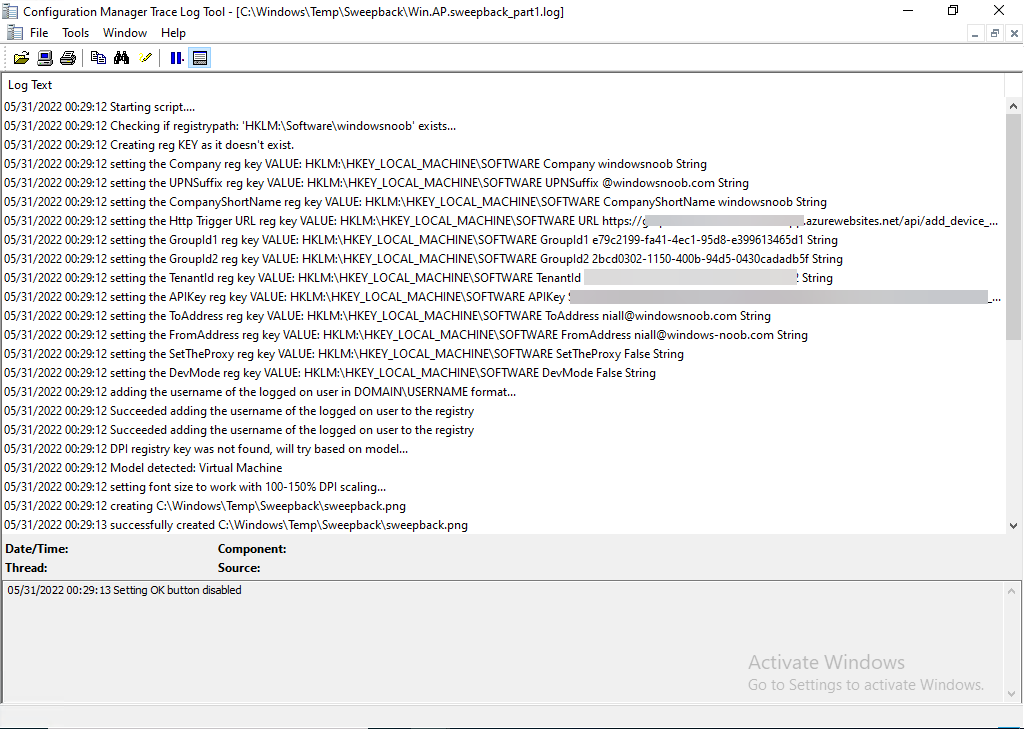Screen dimensions: 1024x729
Task: Open the Help menu
Action: click(173, 33)
